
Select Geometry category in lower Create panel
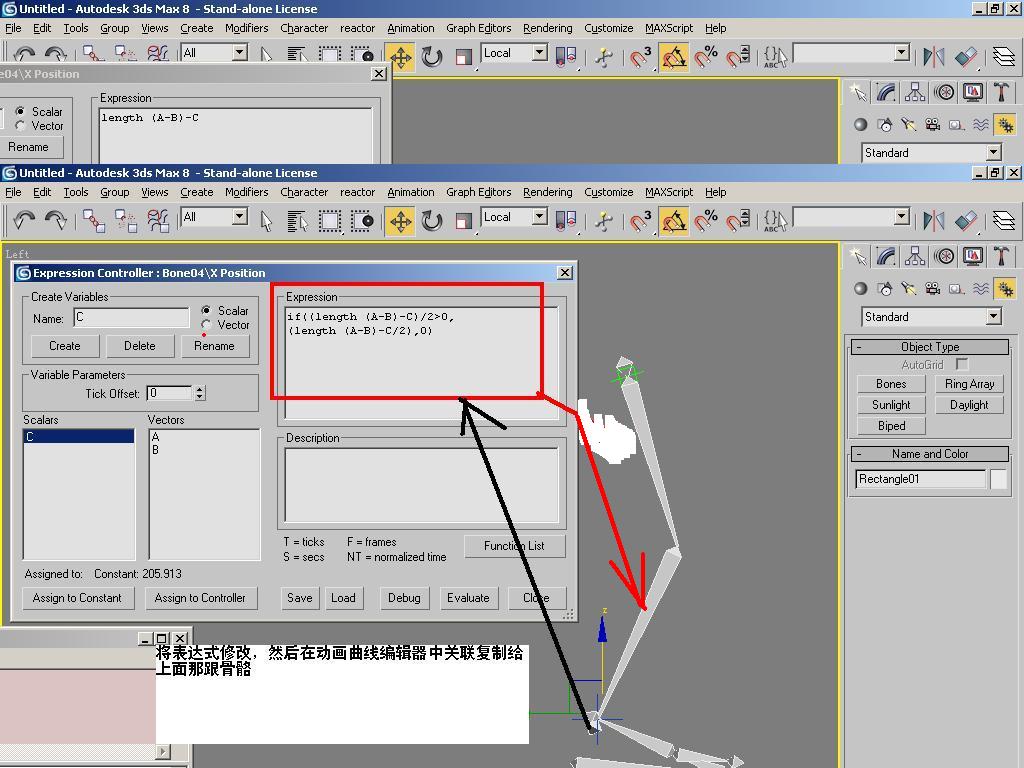(x=861, y=288)
